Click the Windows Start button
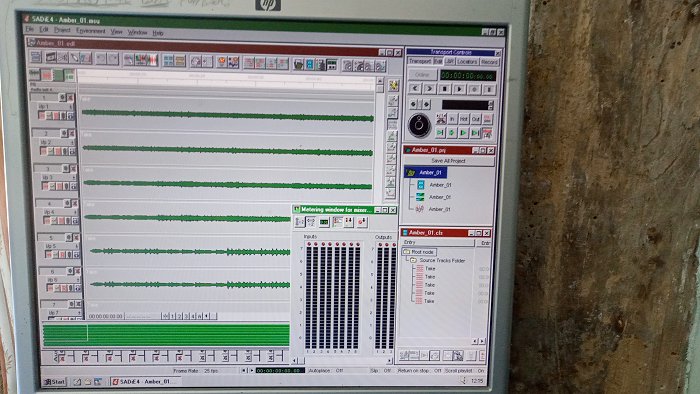This screenshot has height=394, width=700. click(x=54, y=382)
